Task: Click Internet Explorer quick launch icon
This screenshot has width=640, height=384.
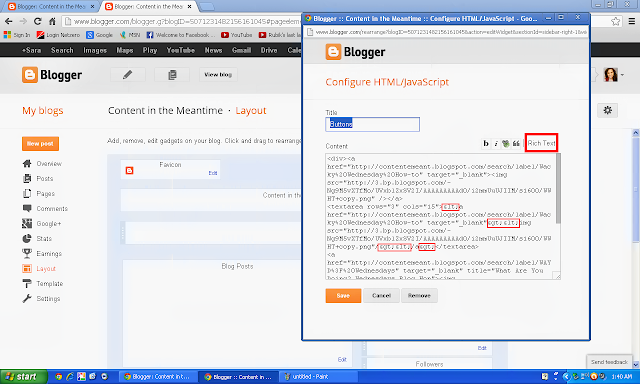Action: click(70, 377)
